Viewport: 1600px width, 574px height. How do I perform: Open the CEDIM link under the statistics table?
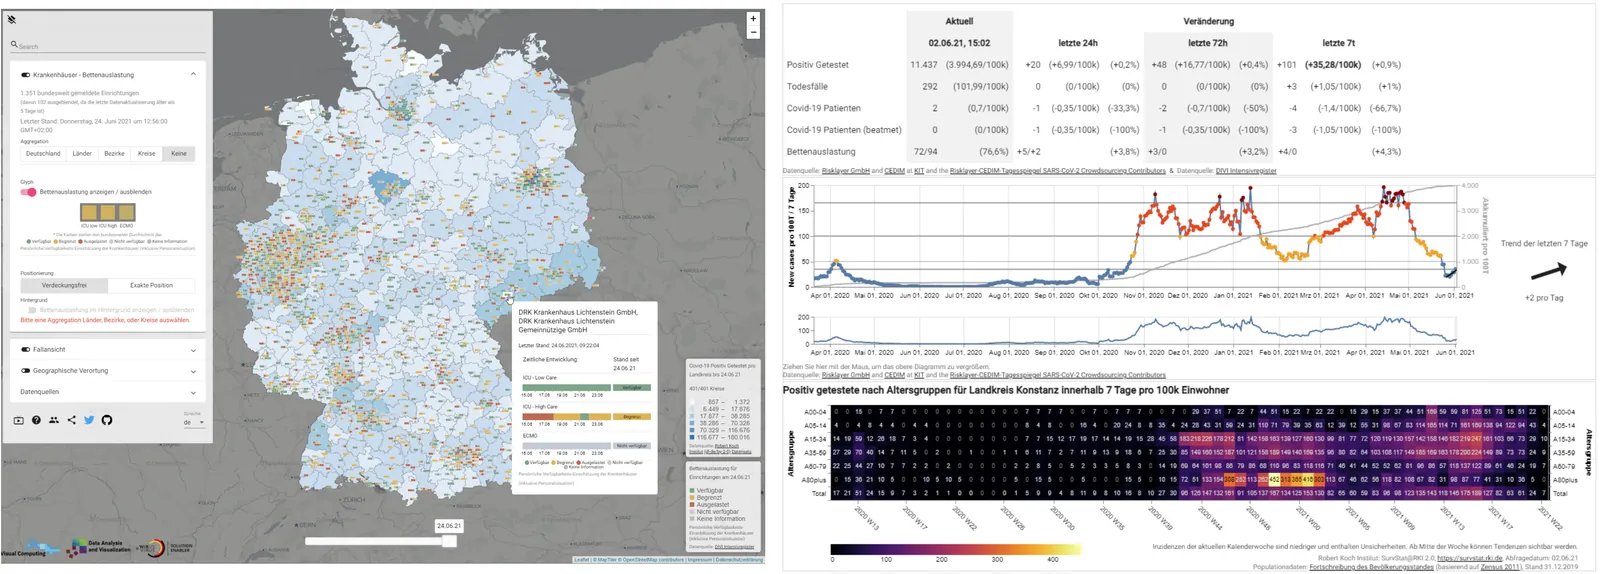[894, 171]
